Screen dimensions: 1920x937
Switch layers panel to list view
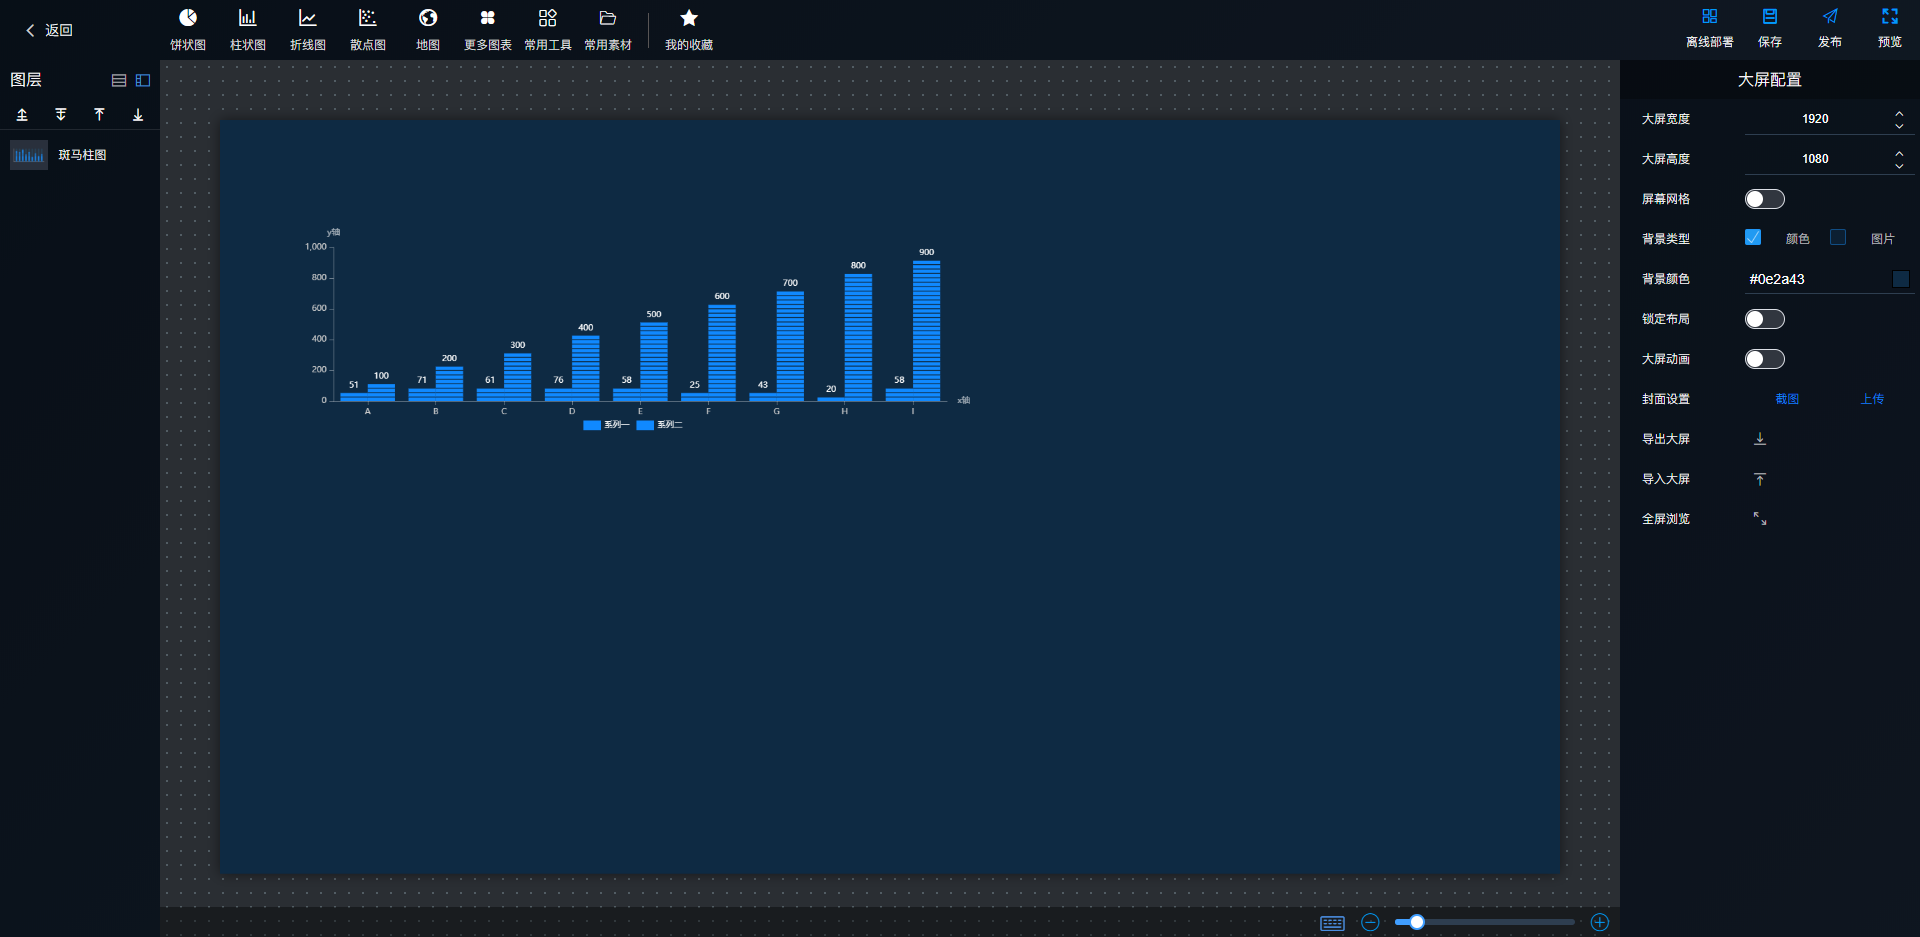tap(119, 80)
